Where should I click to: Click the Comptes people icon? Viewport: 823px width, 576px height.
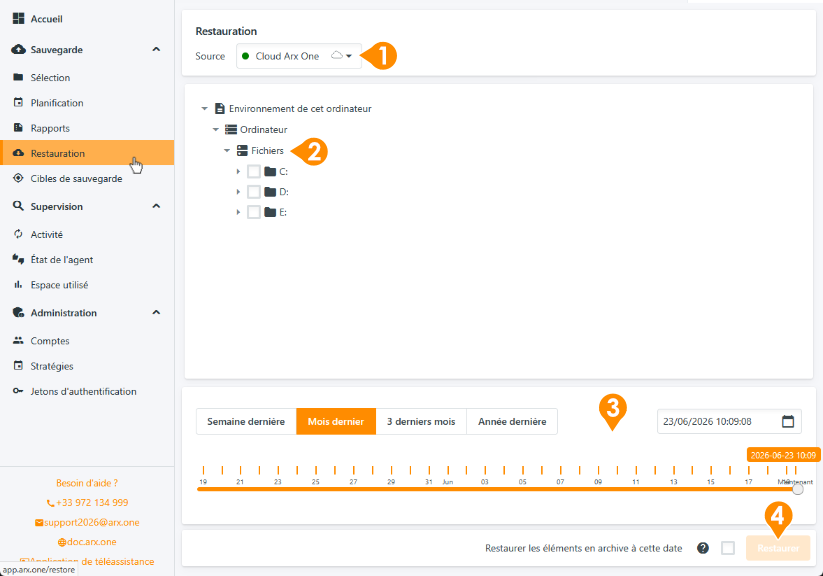(18, 340)
